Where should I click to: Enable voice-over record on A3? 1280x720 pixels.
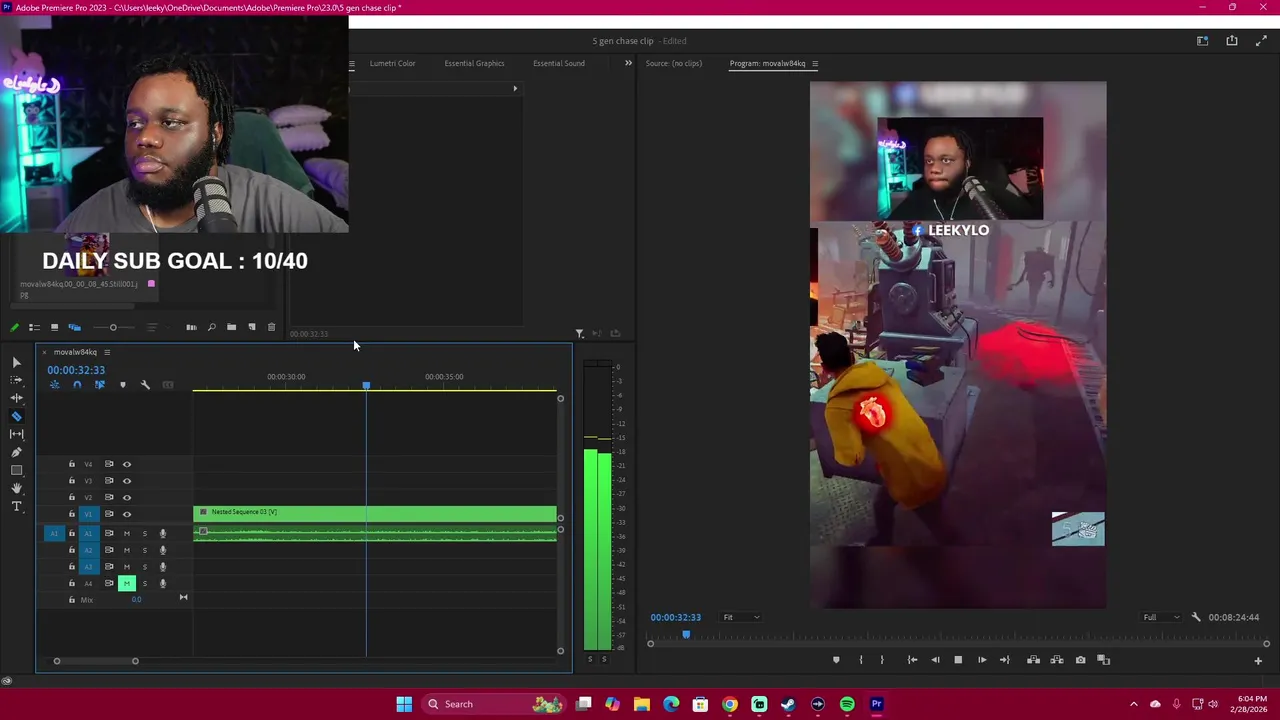click(162, 567)
